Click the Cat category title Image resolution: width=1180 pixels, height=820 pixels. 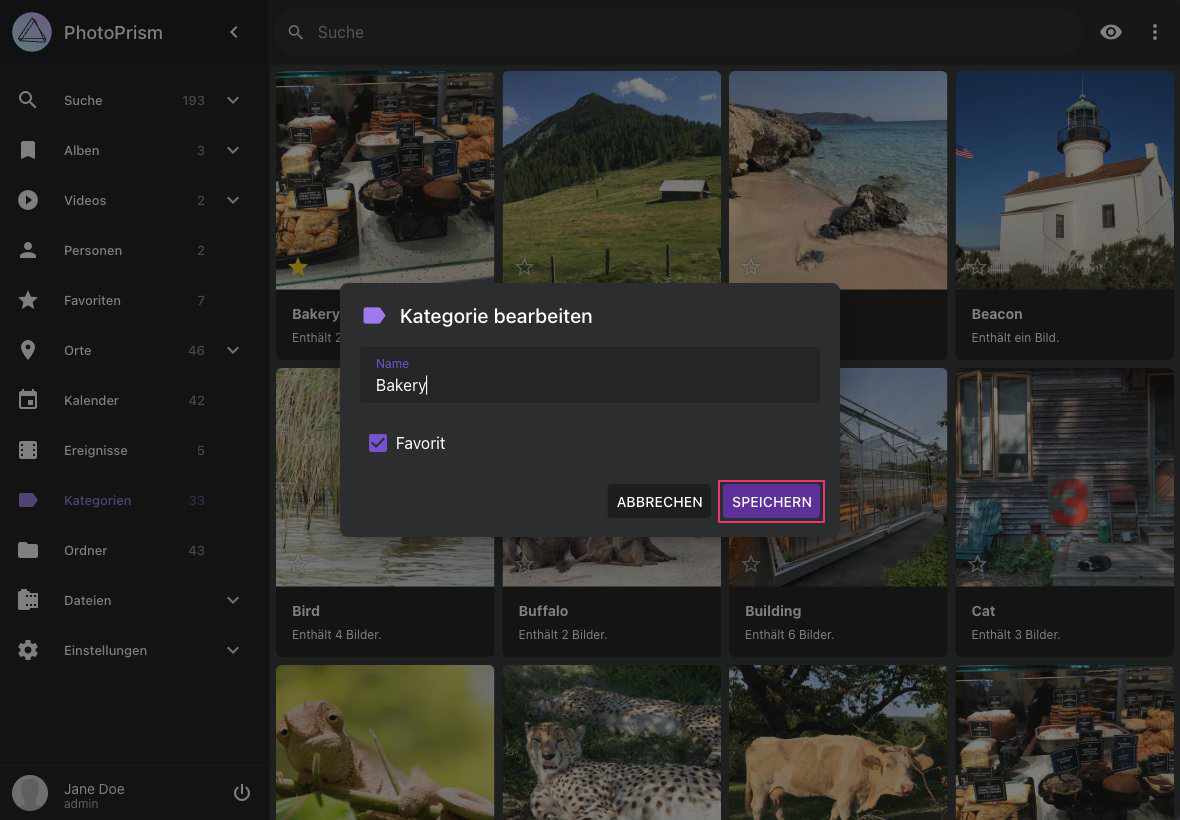[983, 611]
